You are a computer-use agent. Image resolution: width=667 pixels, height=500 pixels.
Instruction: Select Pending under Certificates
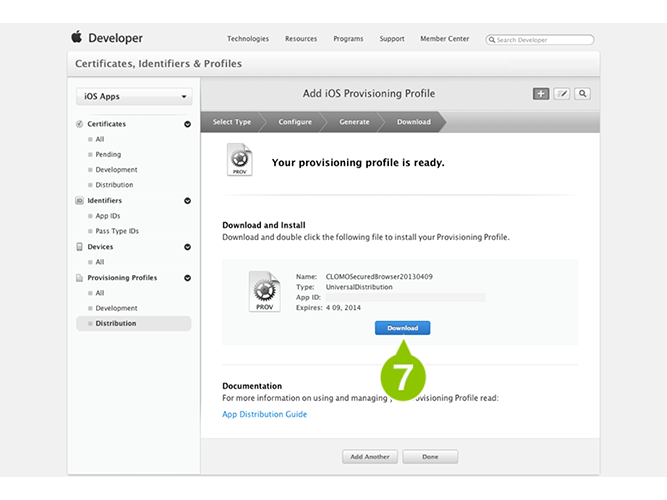point(108,154)
